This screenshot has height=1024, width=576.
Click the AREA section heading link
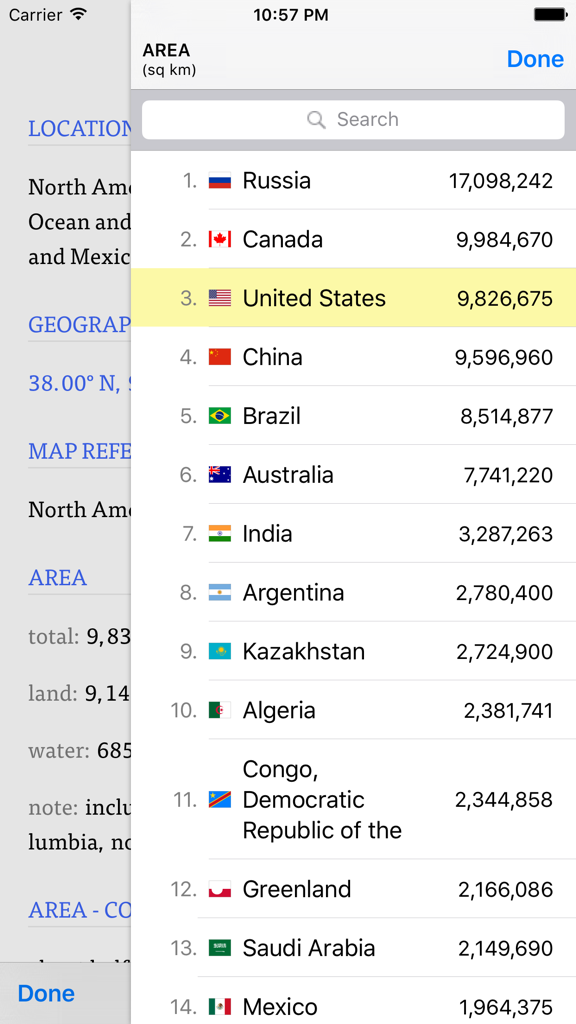coord(57,578)
